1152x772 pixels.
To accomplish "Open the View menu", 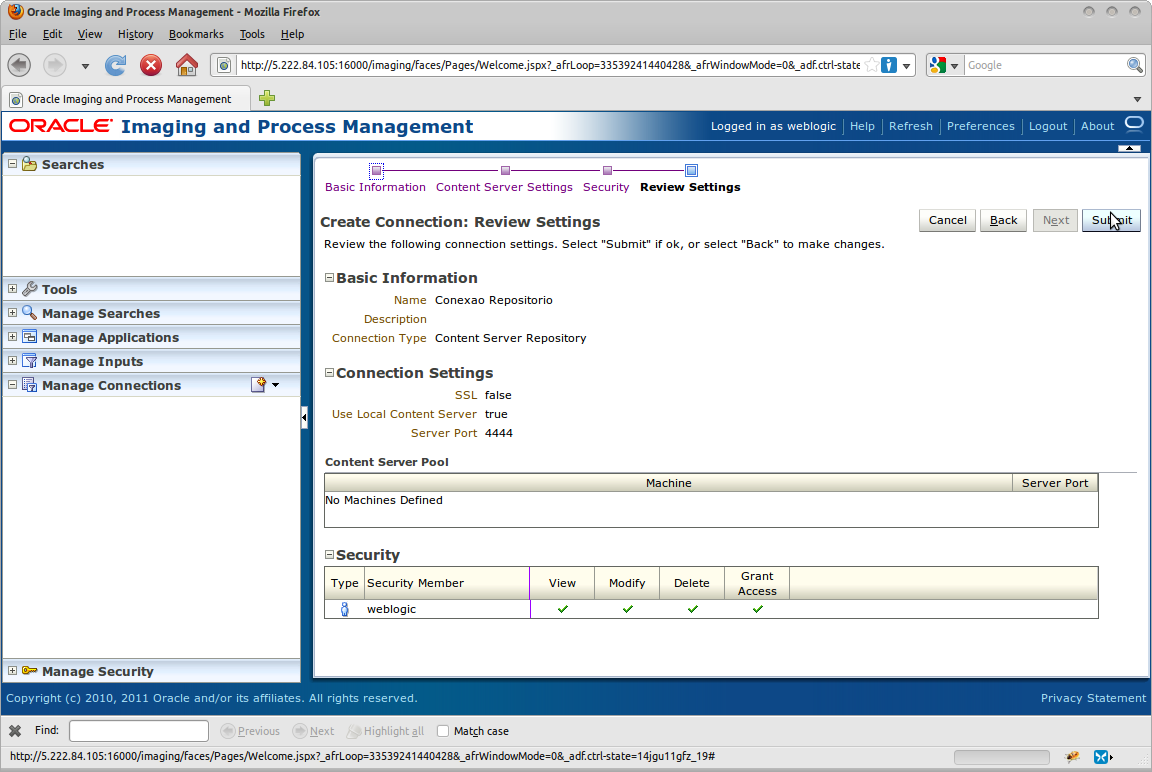I will [x=90, y=34].
